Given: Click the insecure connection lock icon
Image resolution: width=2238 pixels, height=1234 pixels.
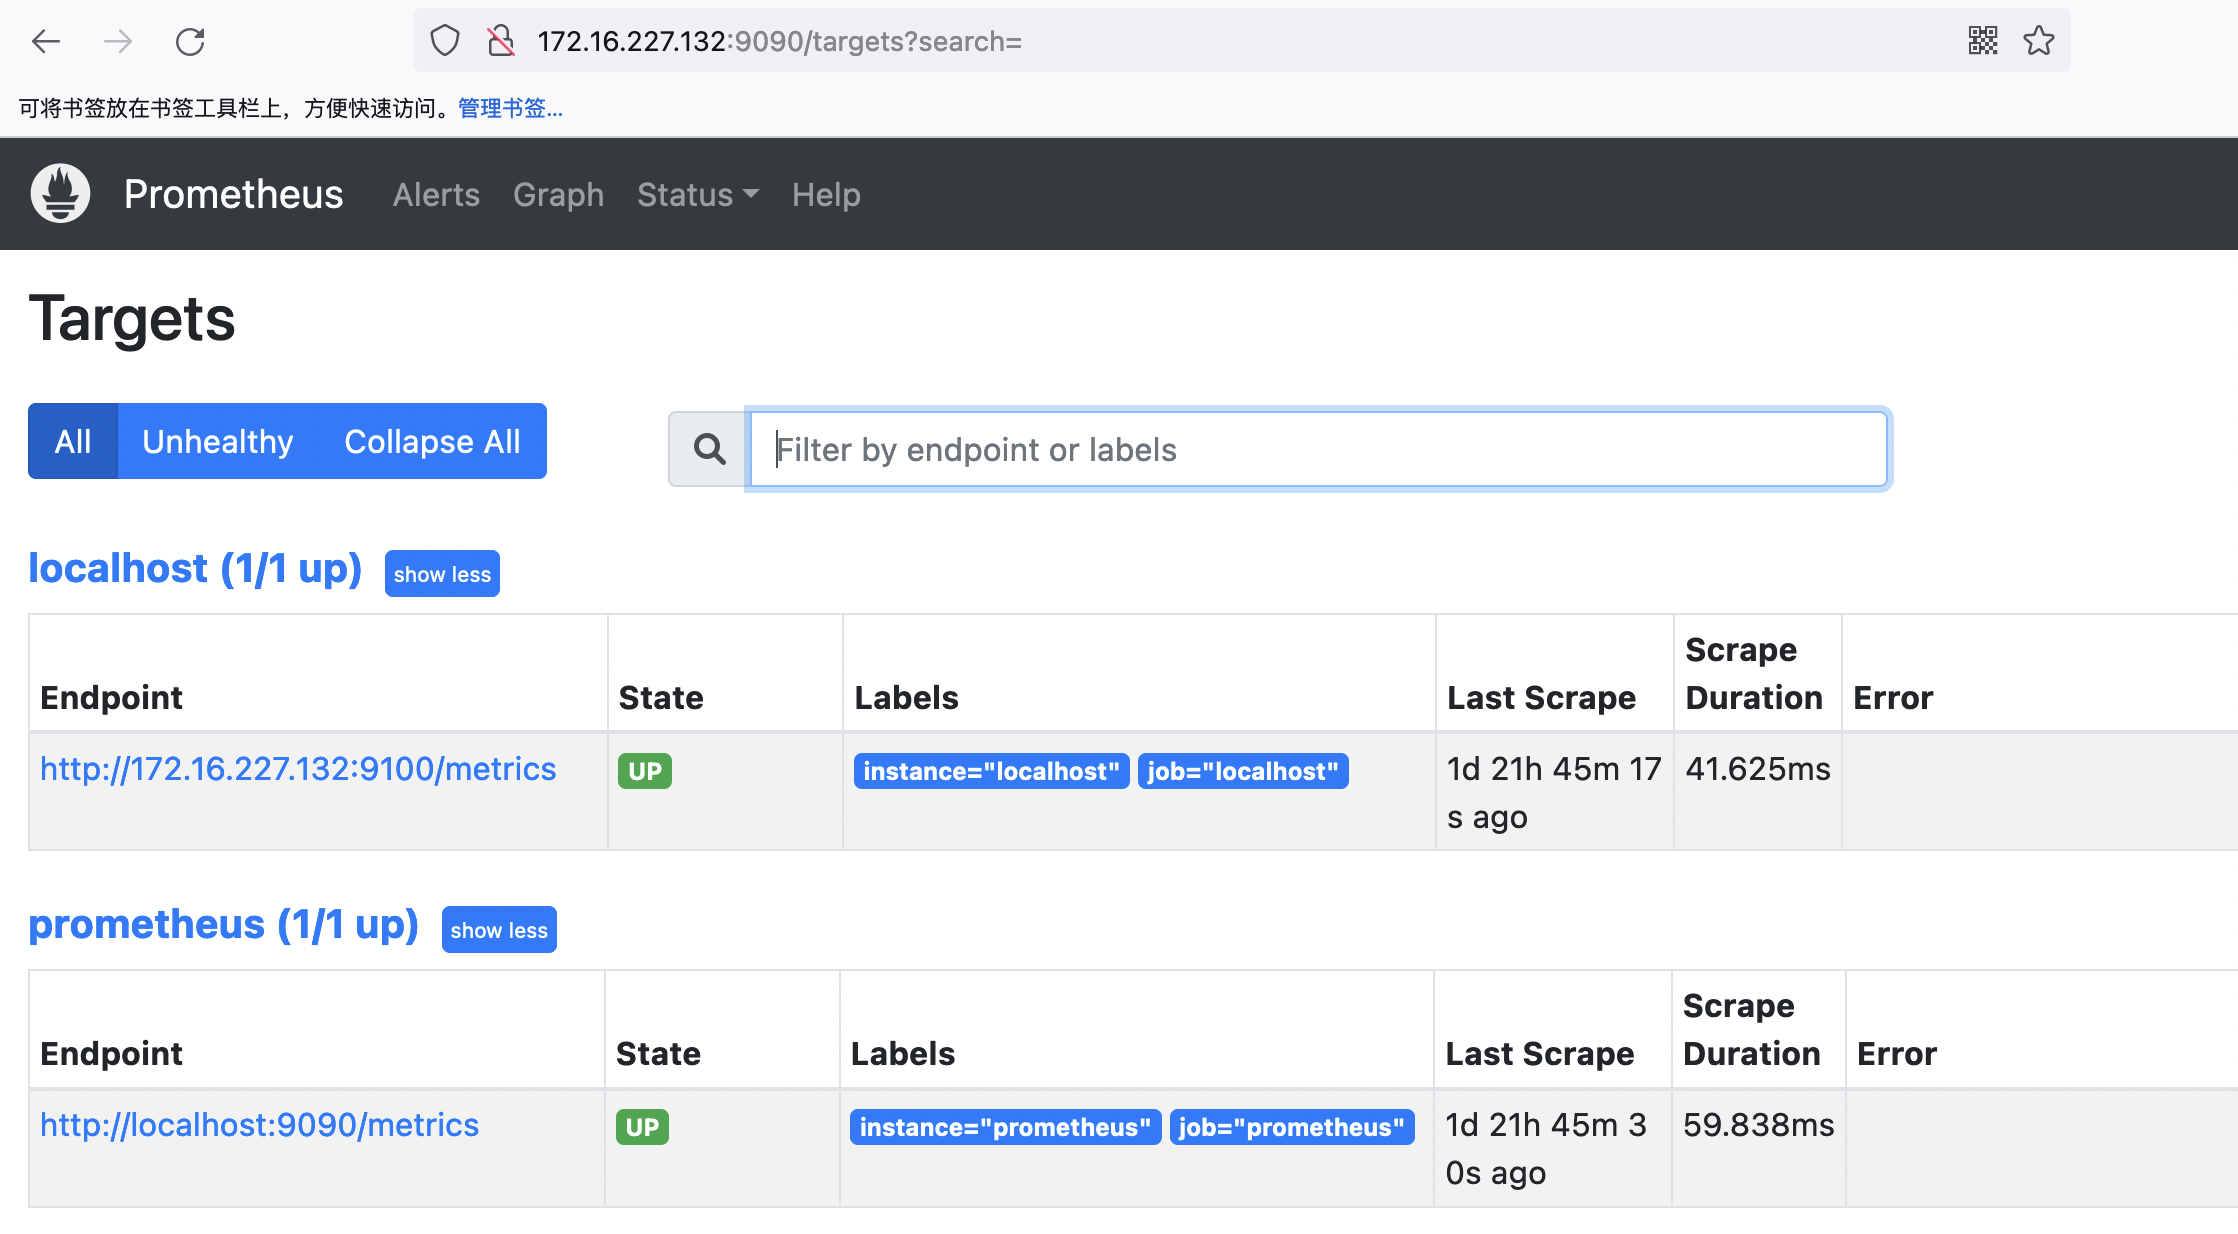Looking at the screenshot, I should tap(501, 41).
